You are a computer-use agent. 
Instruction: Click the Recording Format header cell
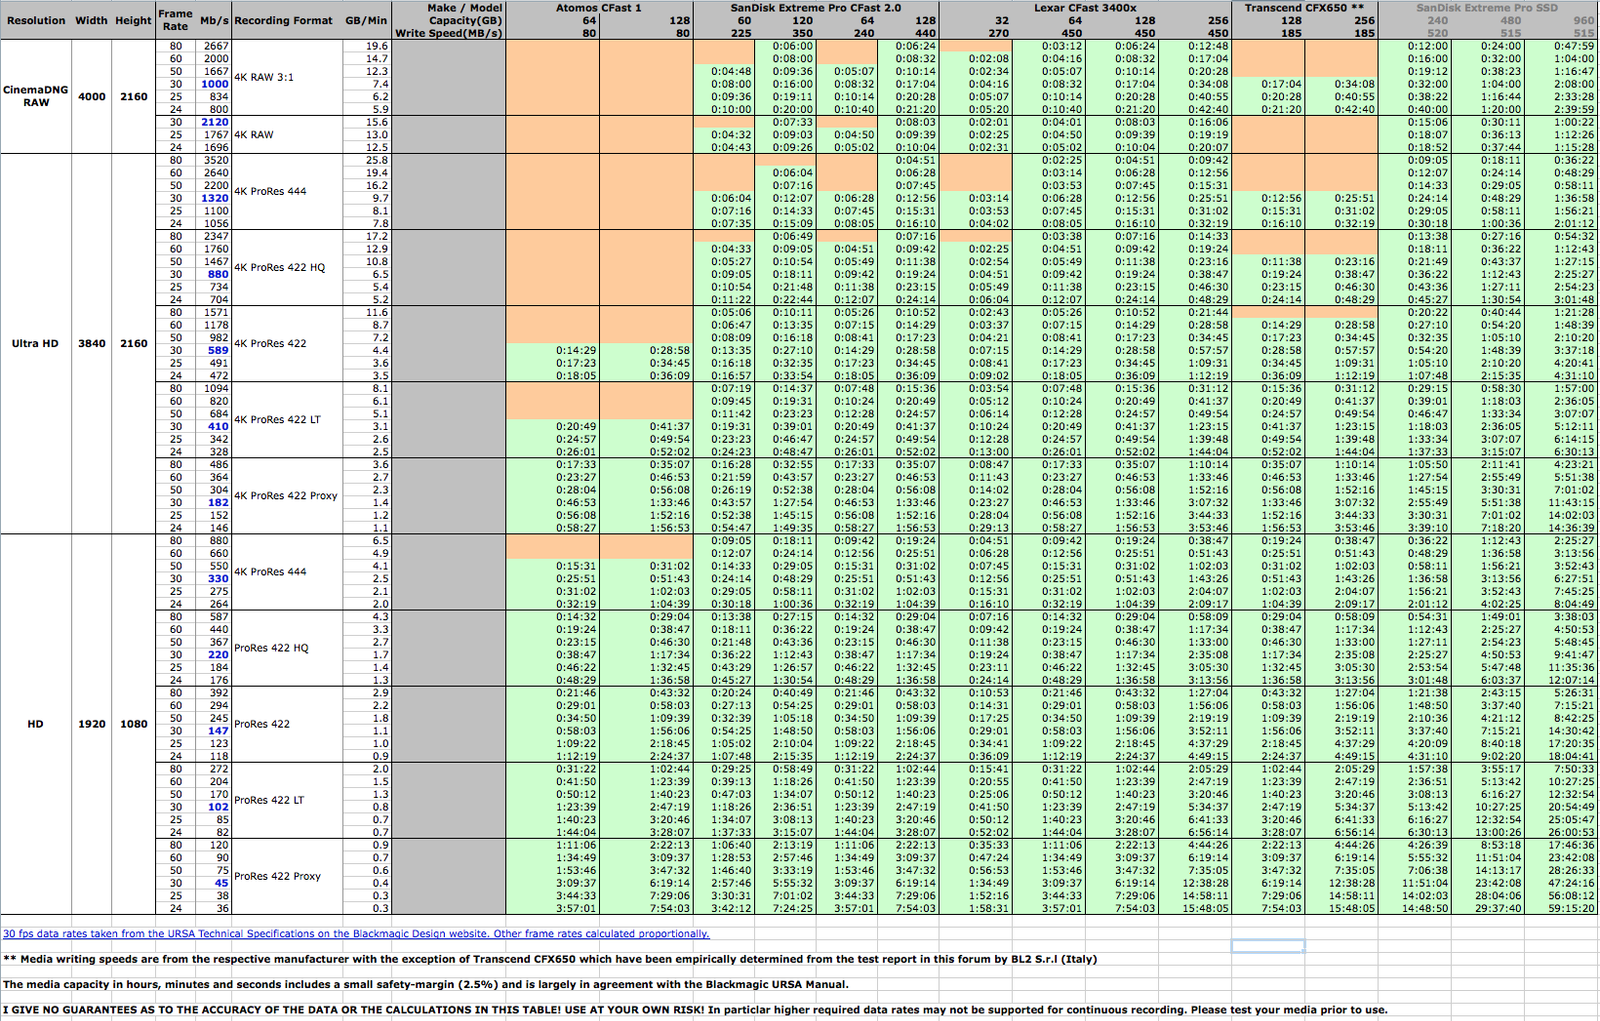pyautogui.click(x=283, y=20)
